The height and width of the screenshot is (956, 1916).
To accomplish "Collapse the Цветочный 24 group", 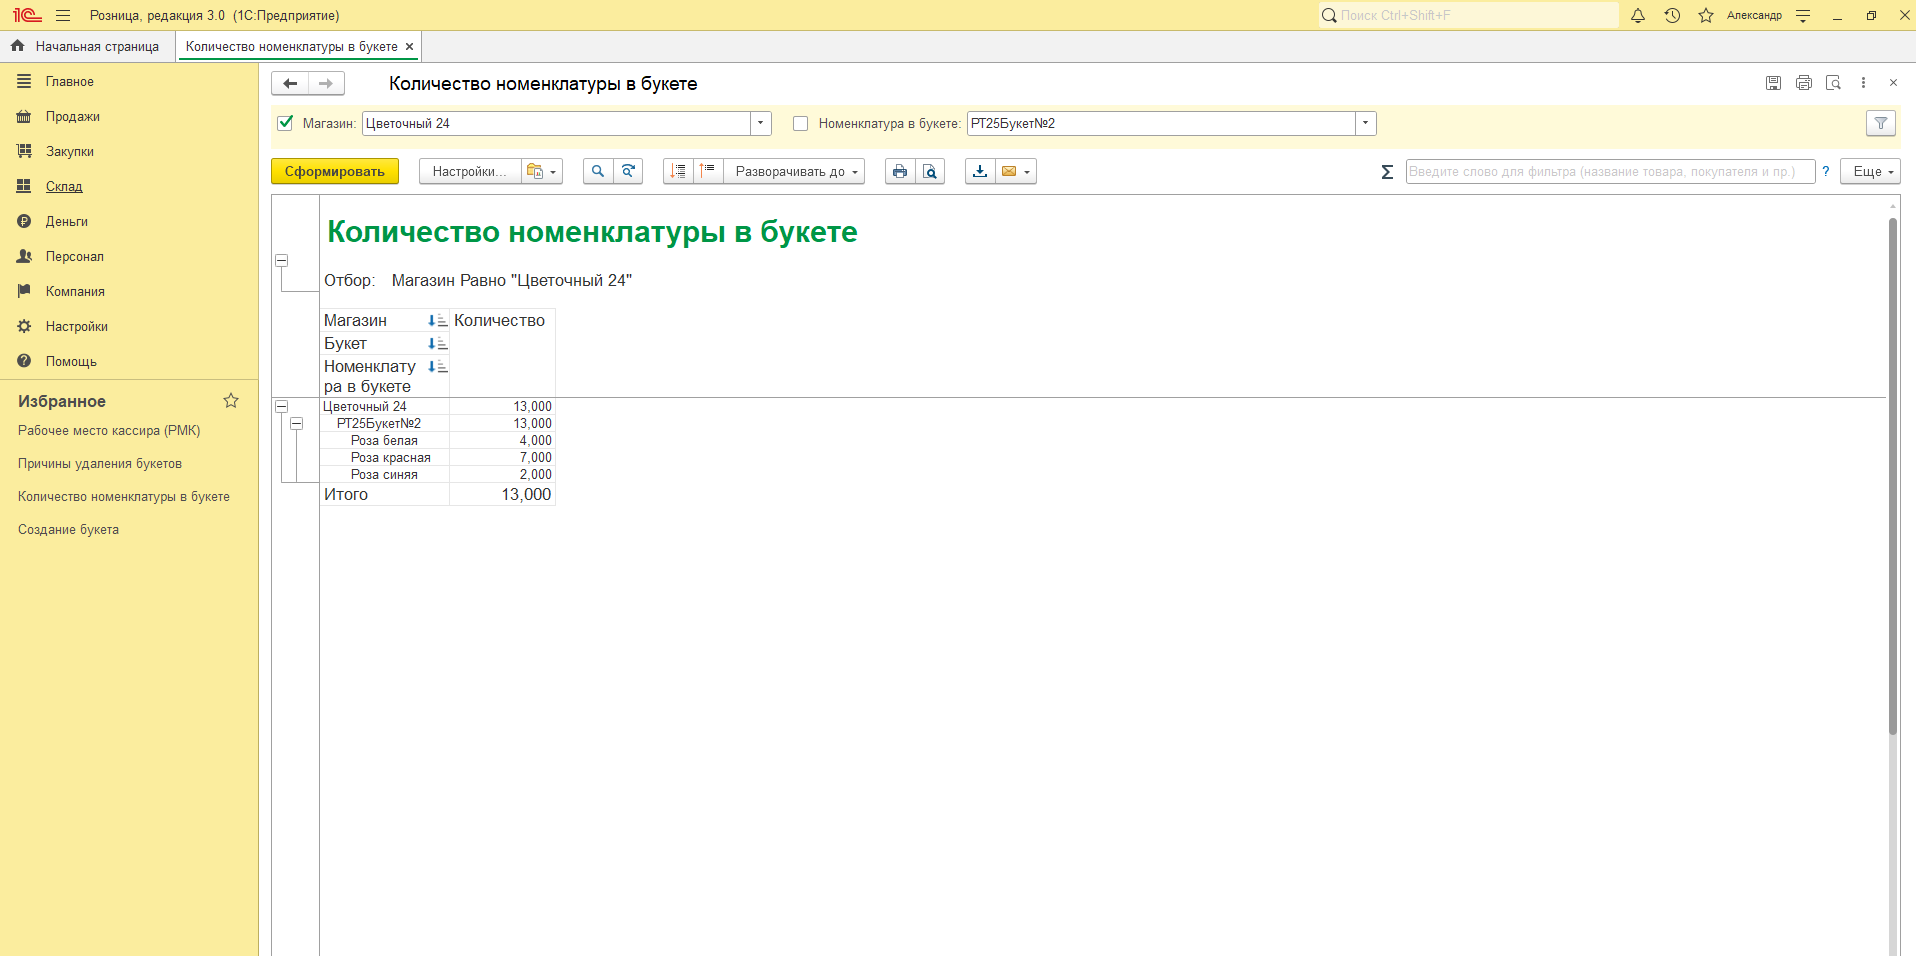I will 282,407.
